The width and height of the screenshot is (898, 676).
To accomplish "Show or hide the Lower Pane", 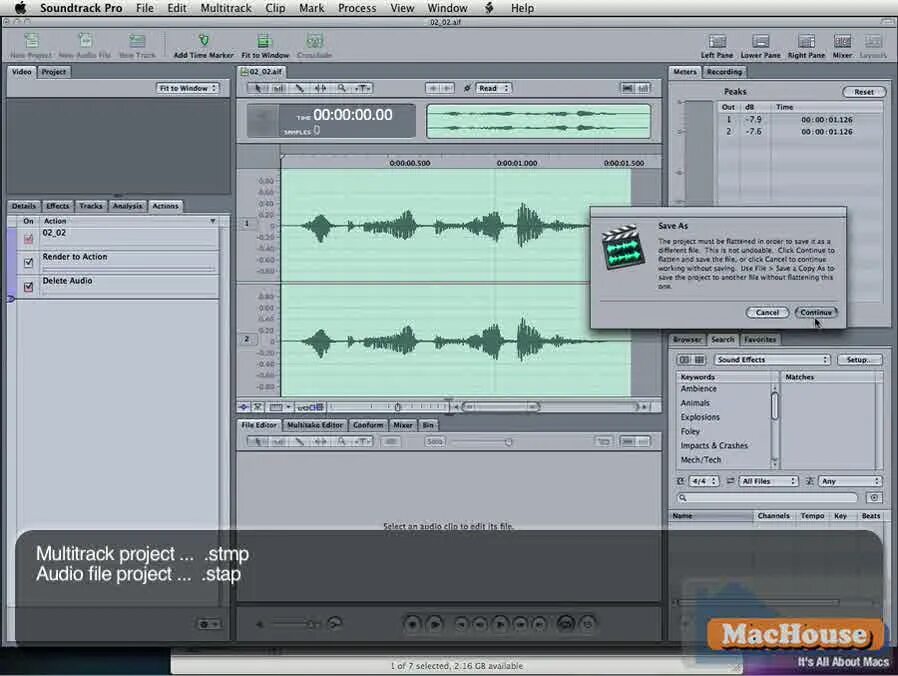I will coord(761,41).
